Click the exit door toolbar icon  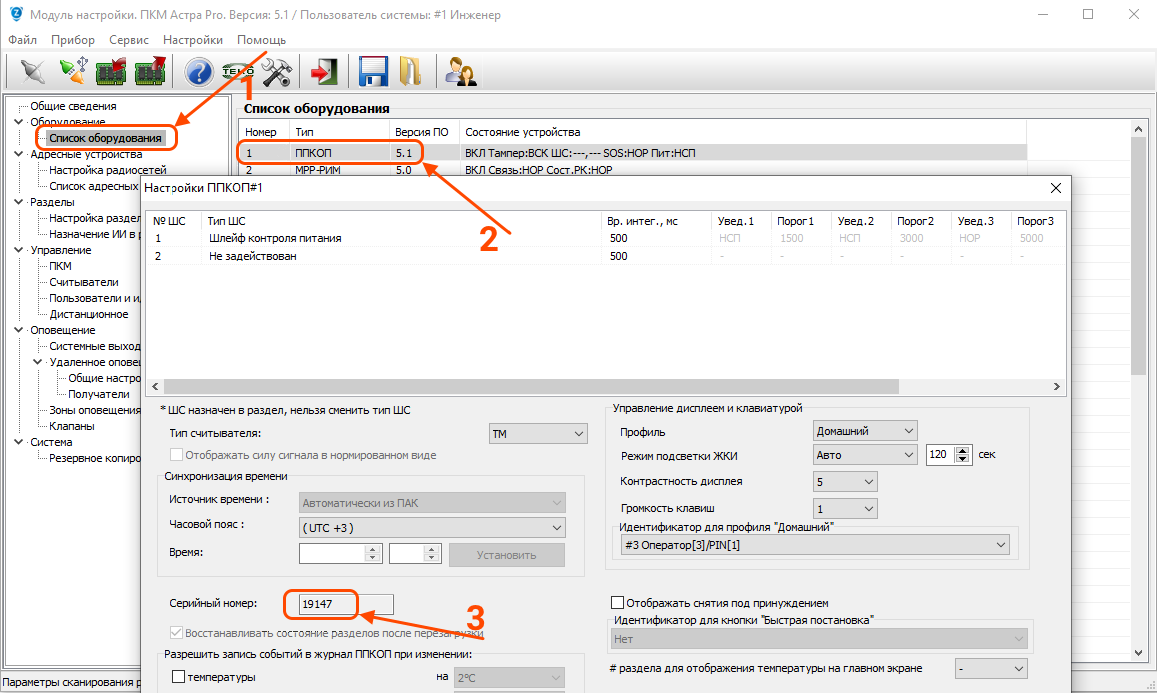tap(324, 72)
